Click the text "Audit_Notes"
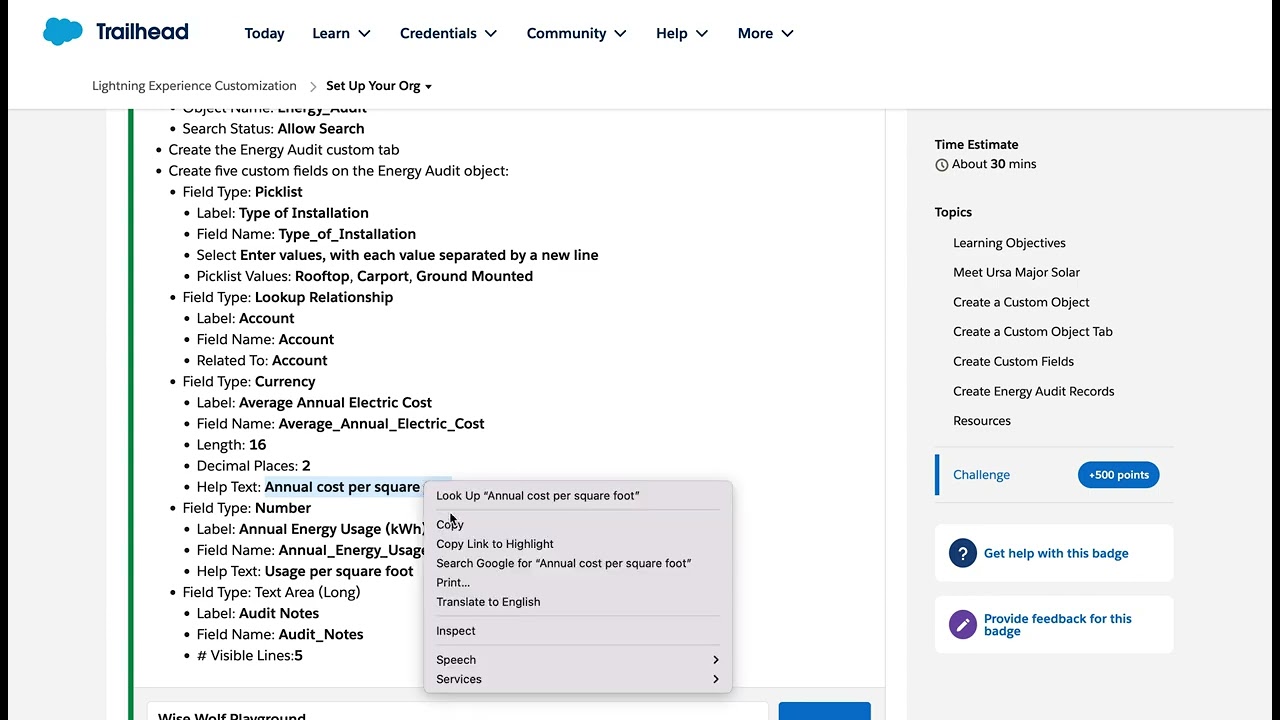The height and width of the screenshot is (720, 1280). [321, 635]
